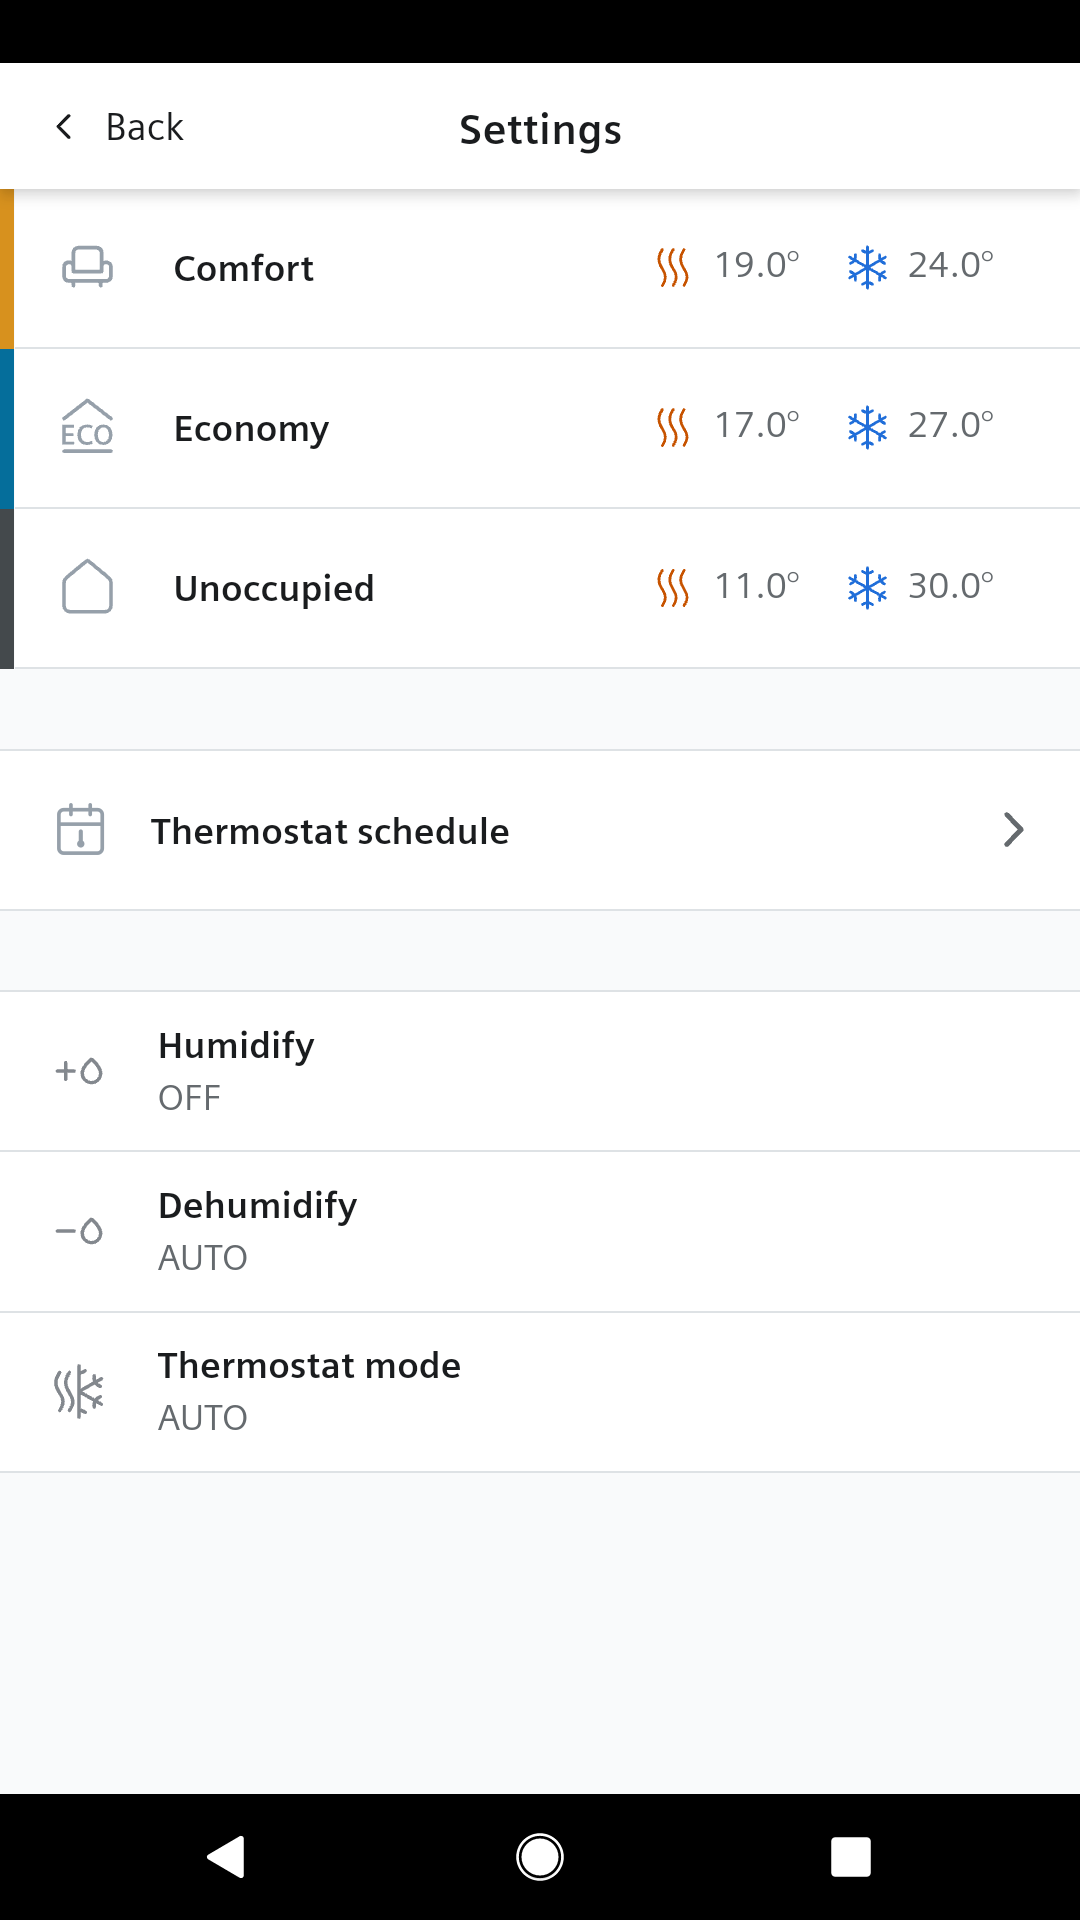Screen dimensions: 1080x1920
Task: Tap the Comfort armchair icon
Action: pos(87,268)
